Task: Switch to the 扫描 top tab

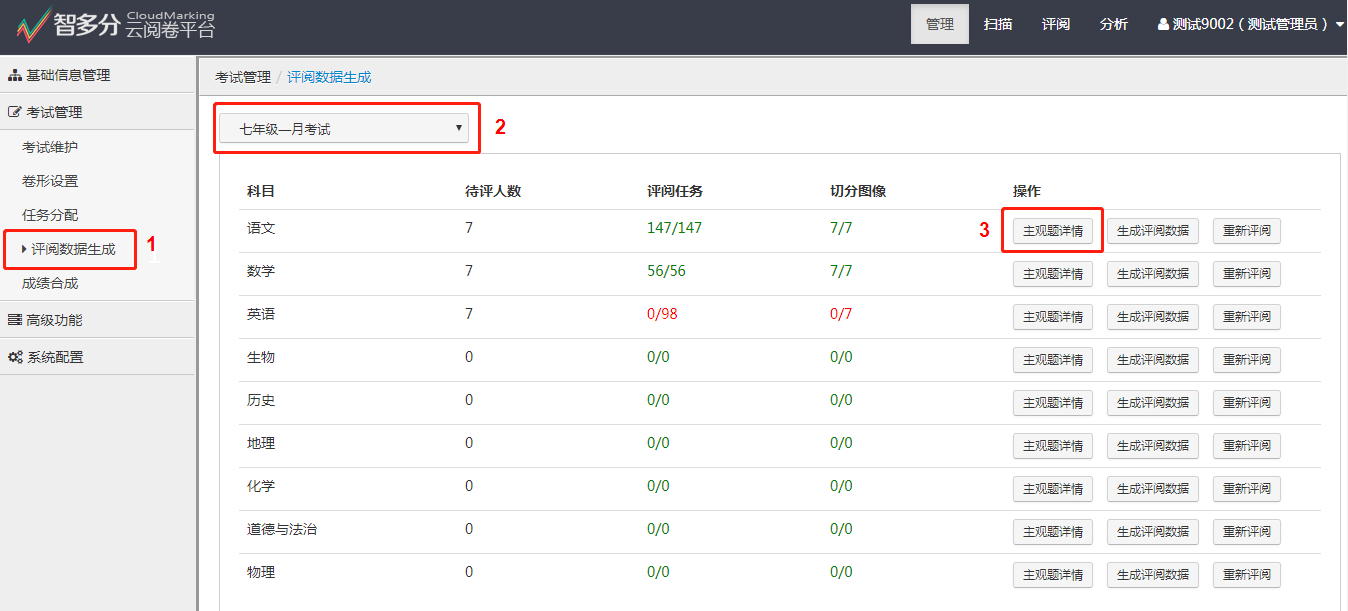Action: [997, 24]
